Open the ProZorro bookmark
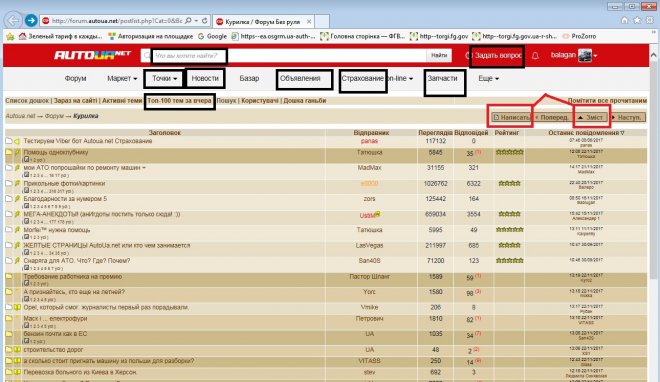Screen dimensions: 660x382 pyautogui.click(x=580, y=36)
